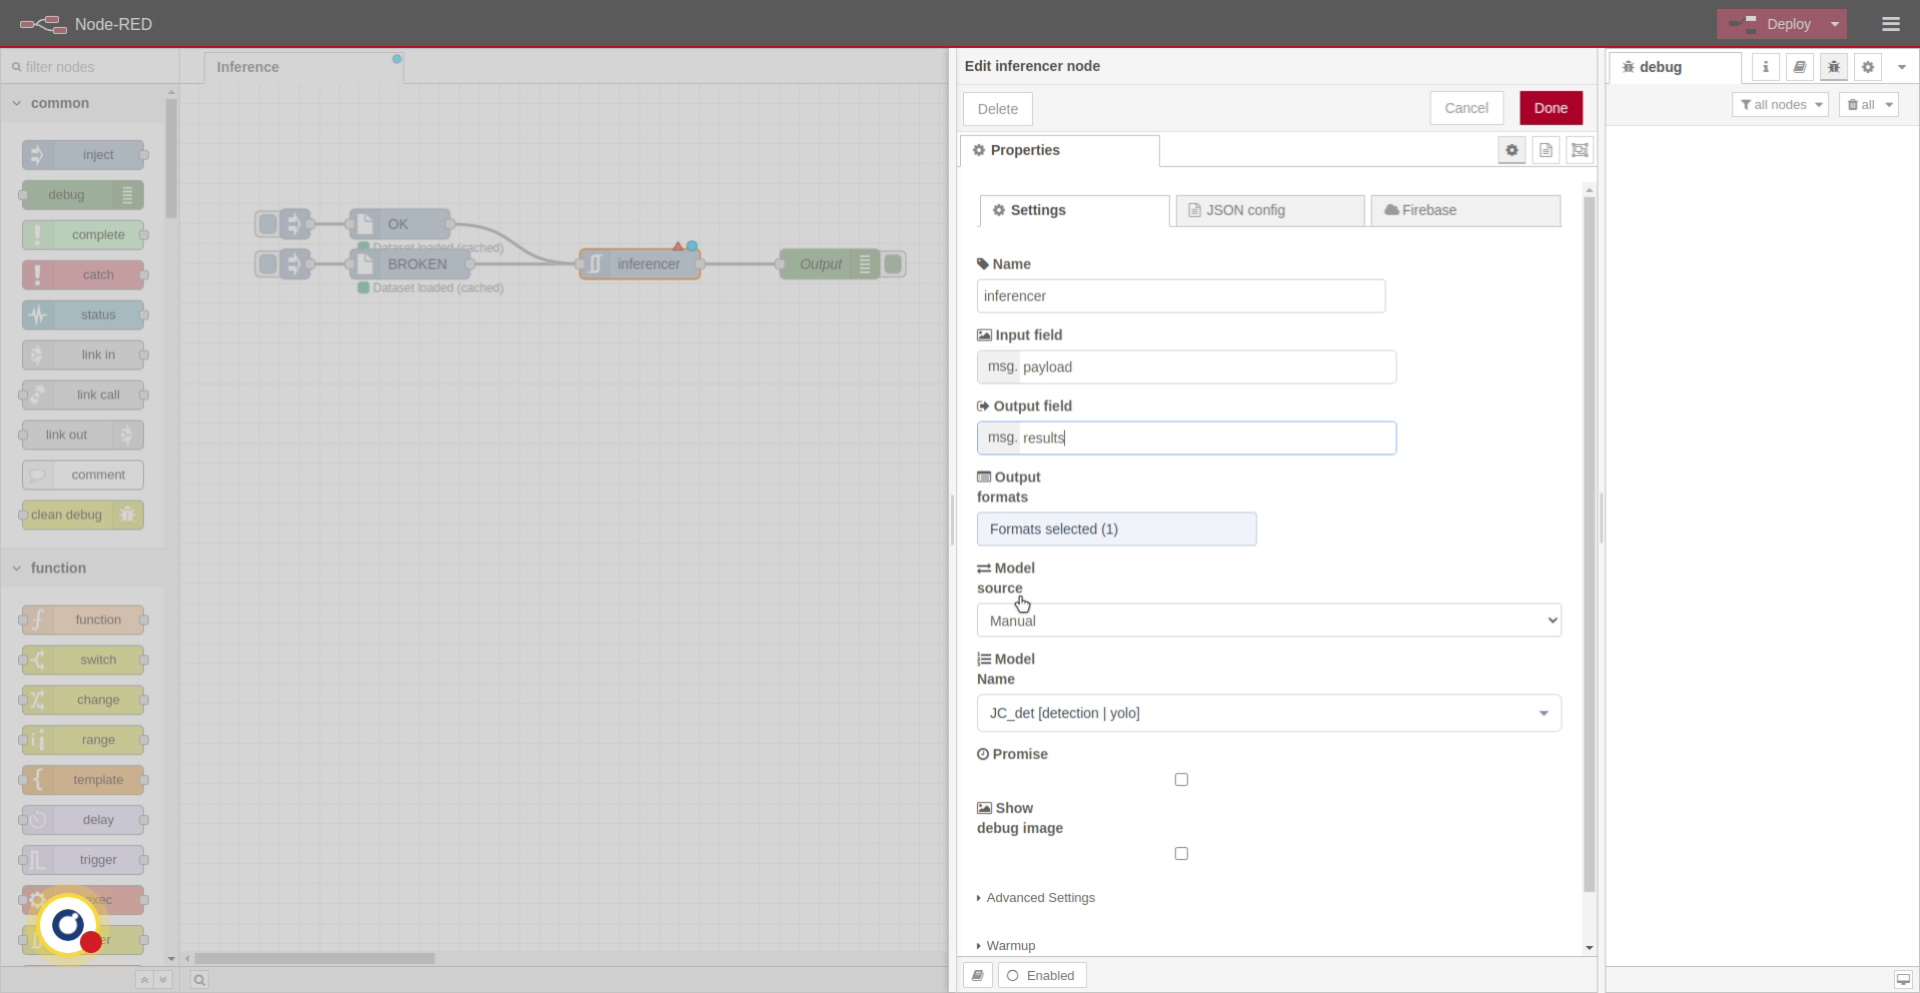Check the Show debug image option
This screenshot has width=1920, height=993.
tap(1181, 853)
